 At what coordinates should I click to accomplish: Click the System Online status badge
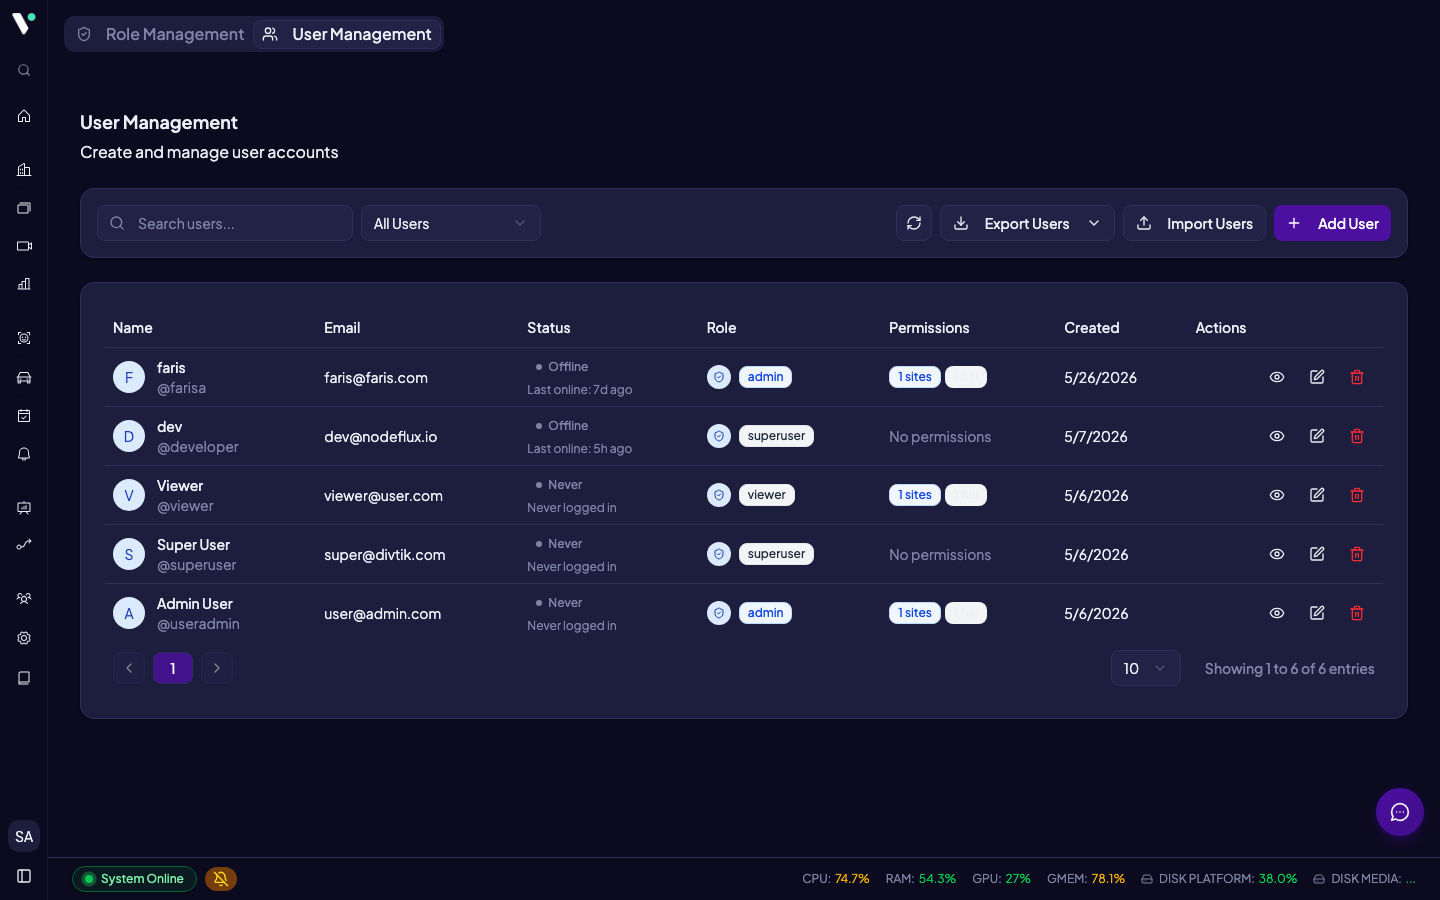pyautogui.click(x=134, y=879)
